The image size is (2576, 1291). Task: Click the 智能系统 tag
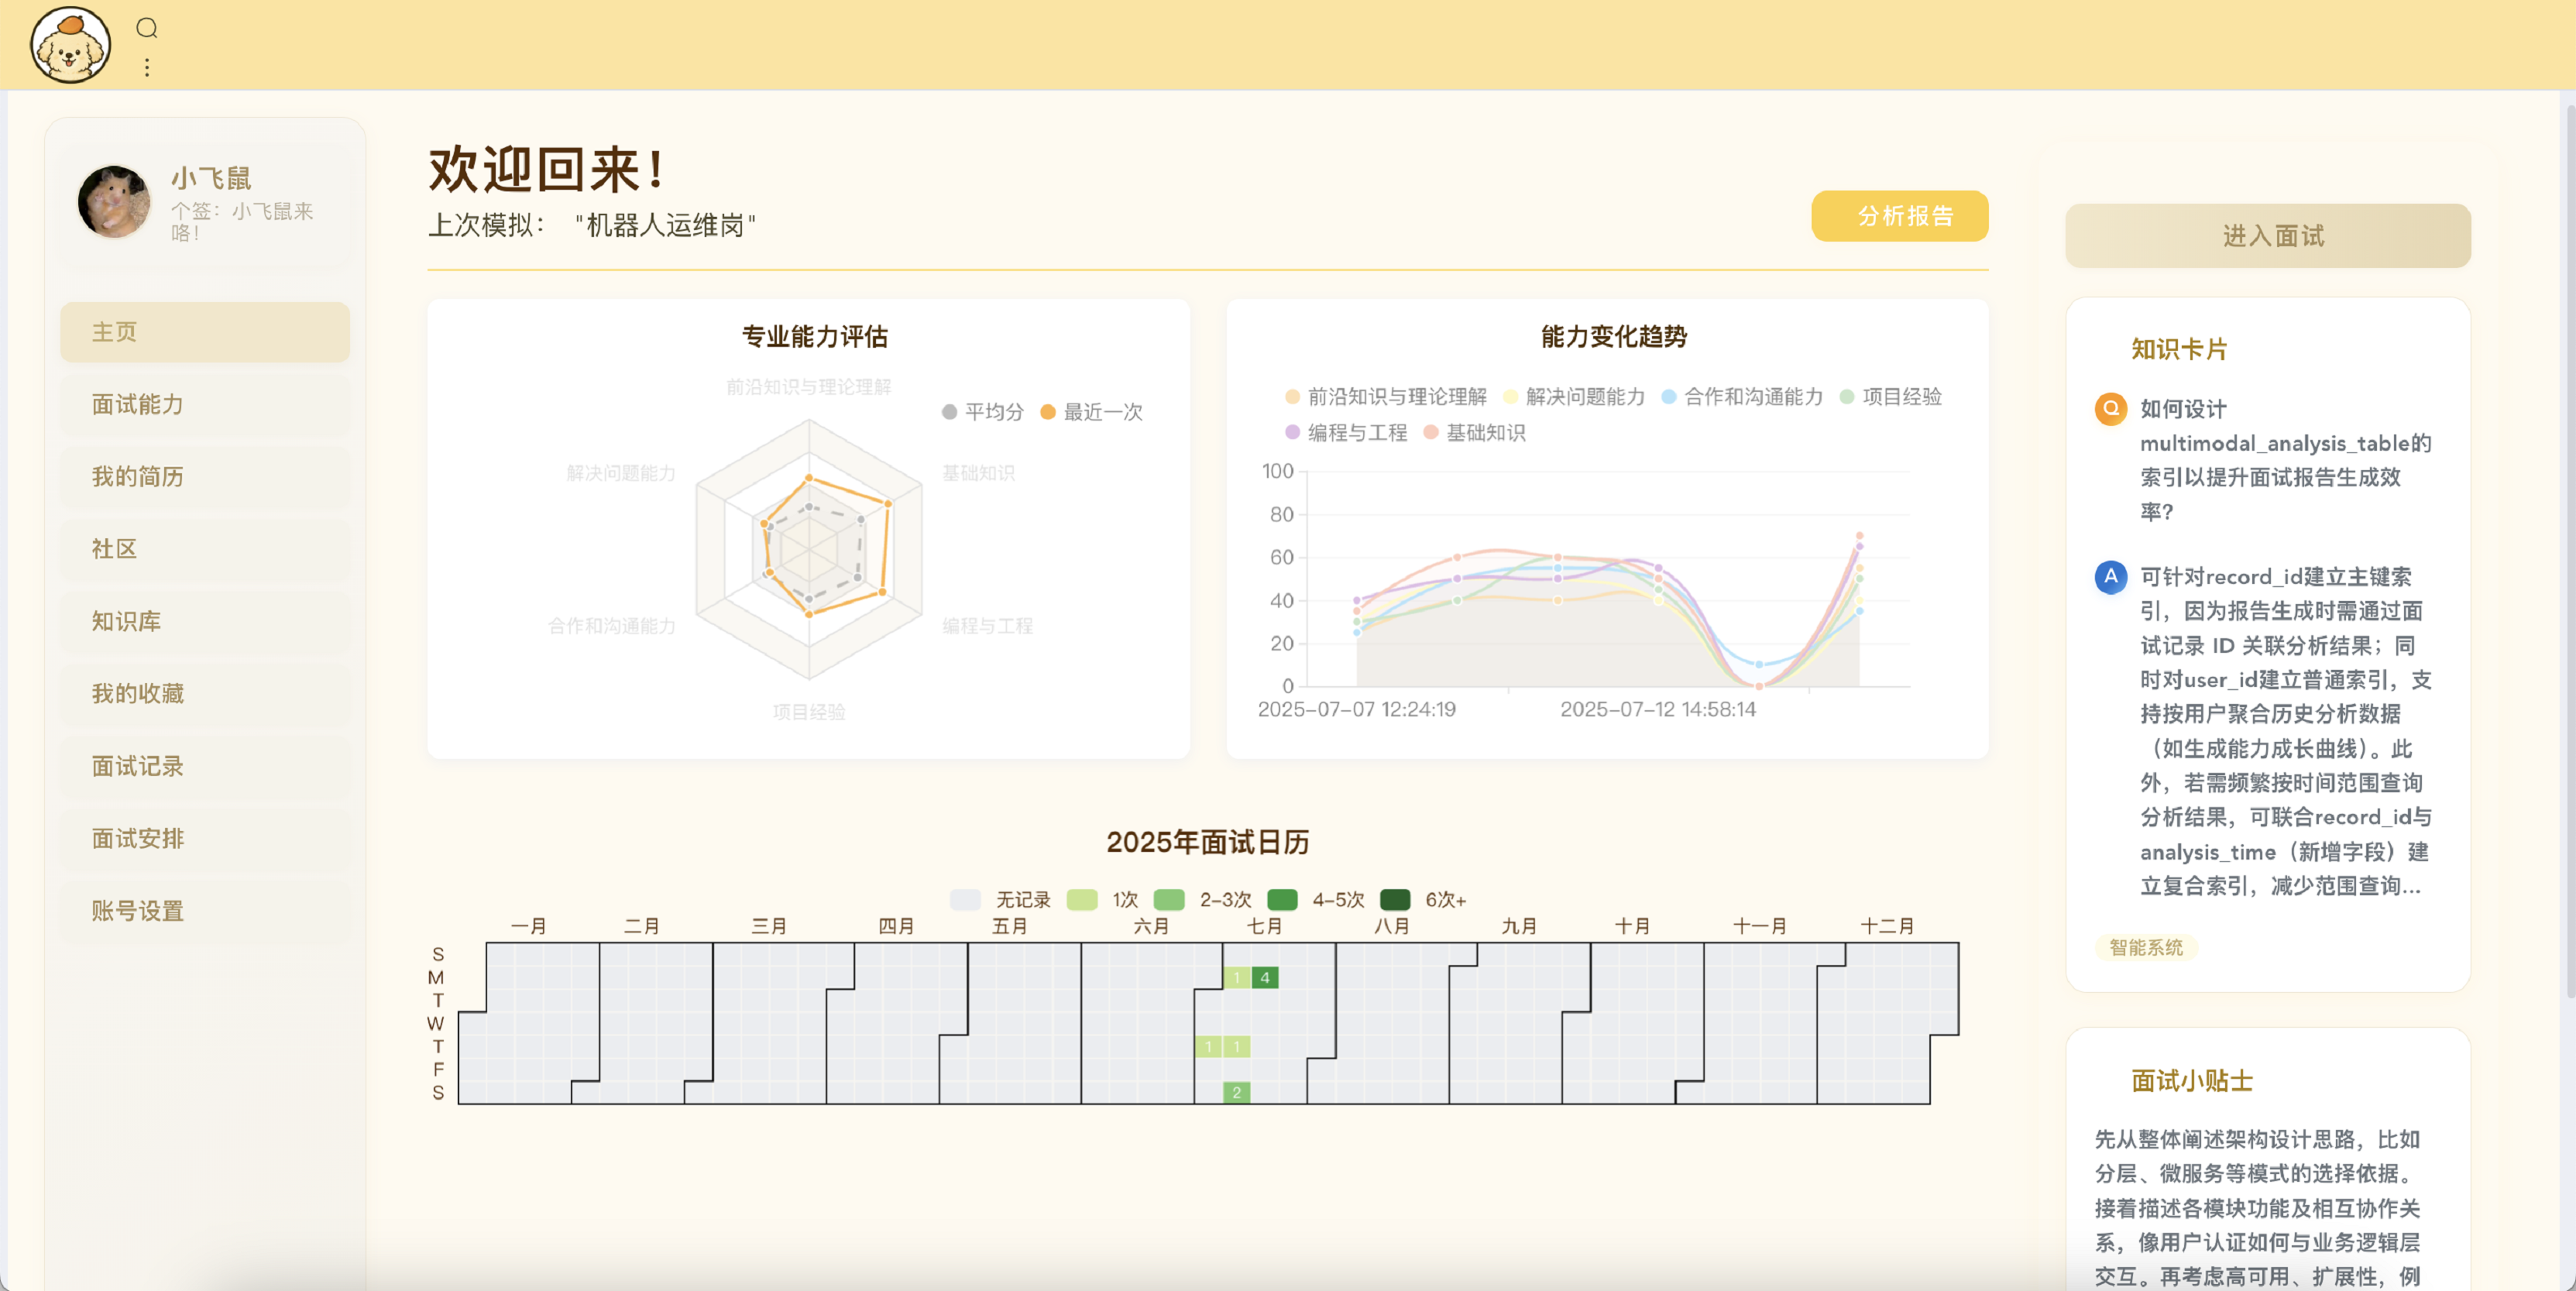coord(2146,947)
